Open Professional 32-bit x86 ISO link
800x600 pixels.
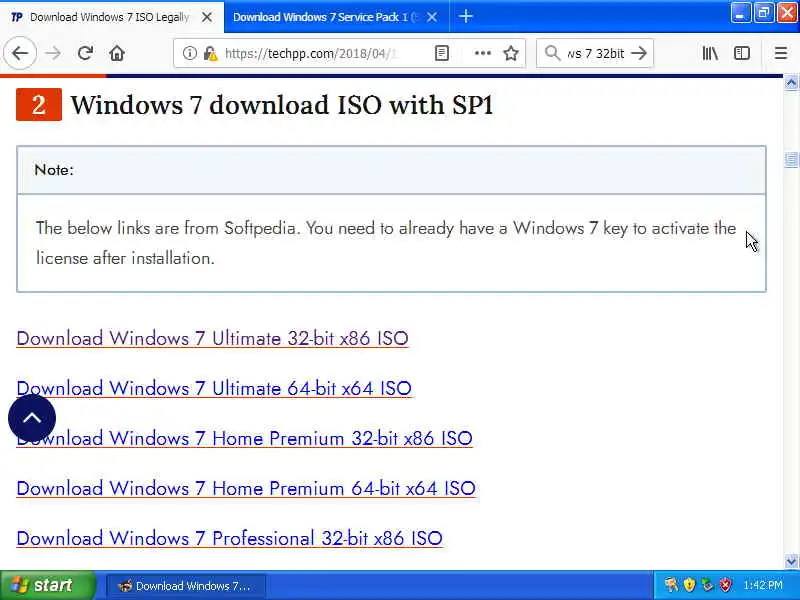(230, 538)
